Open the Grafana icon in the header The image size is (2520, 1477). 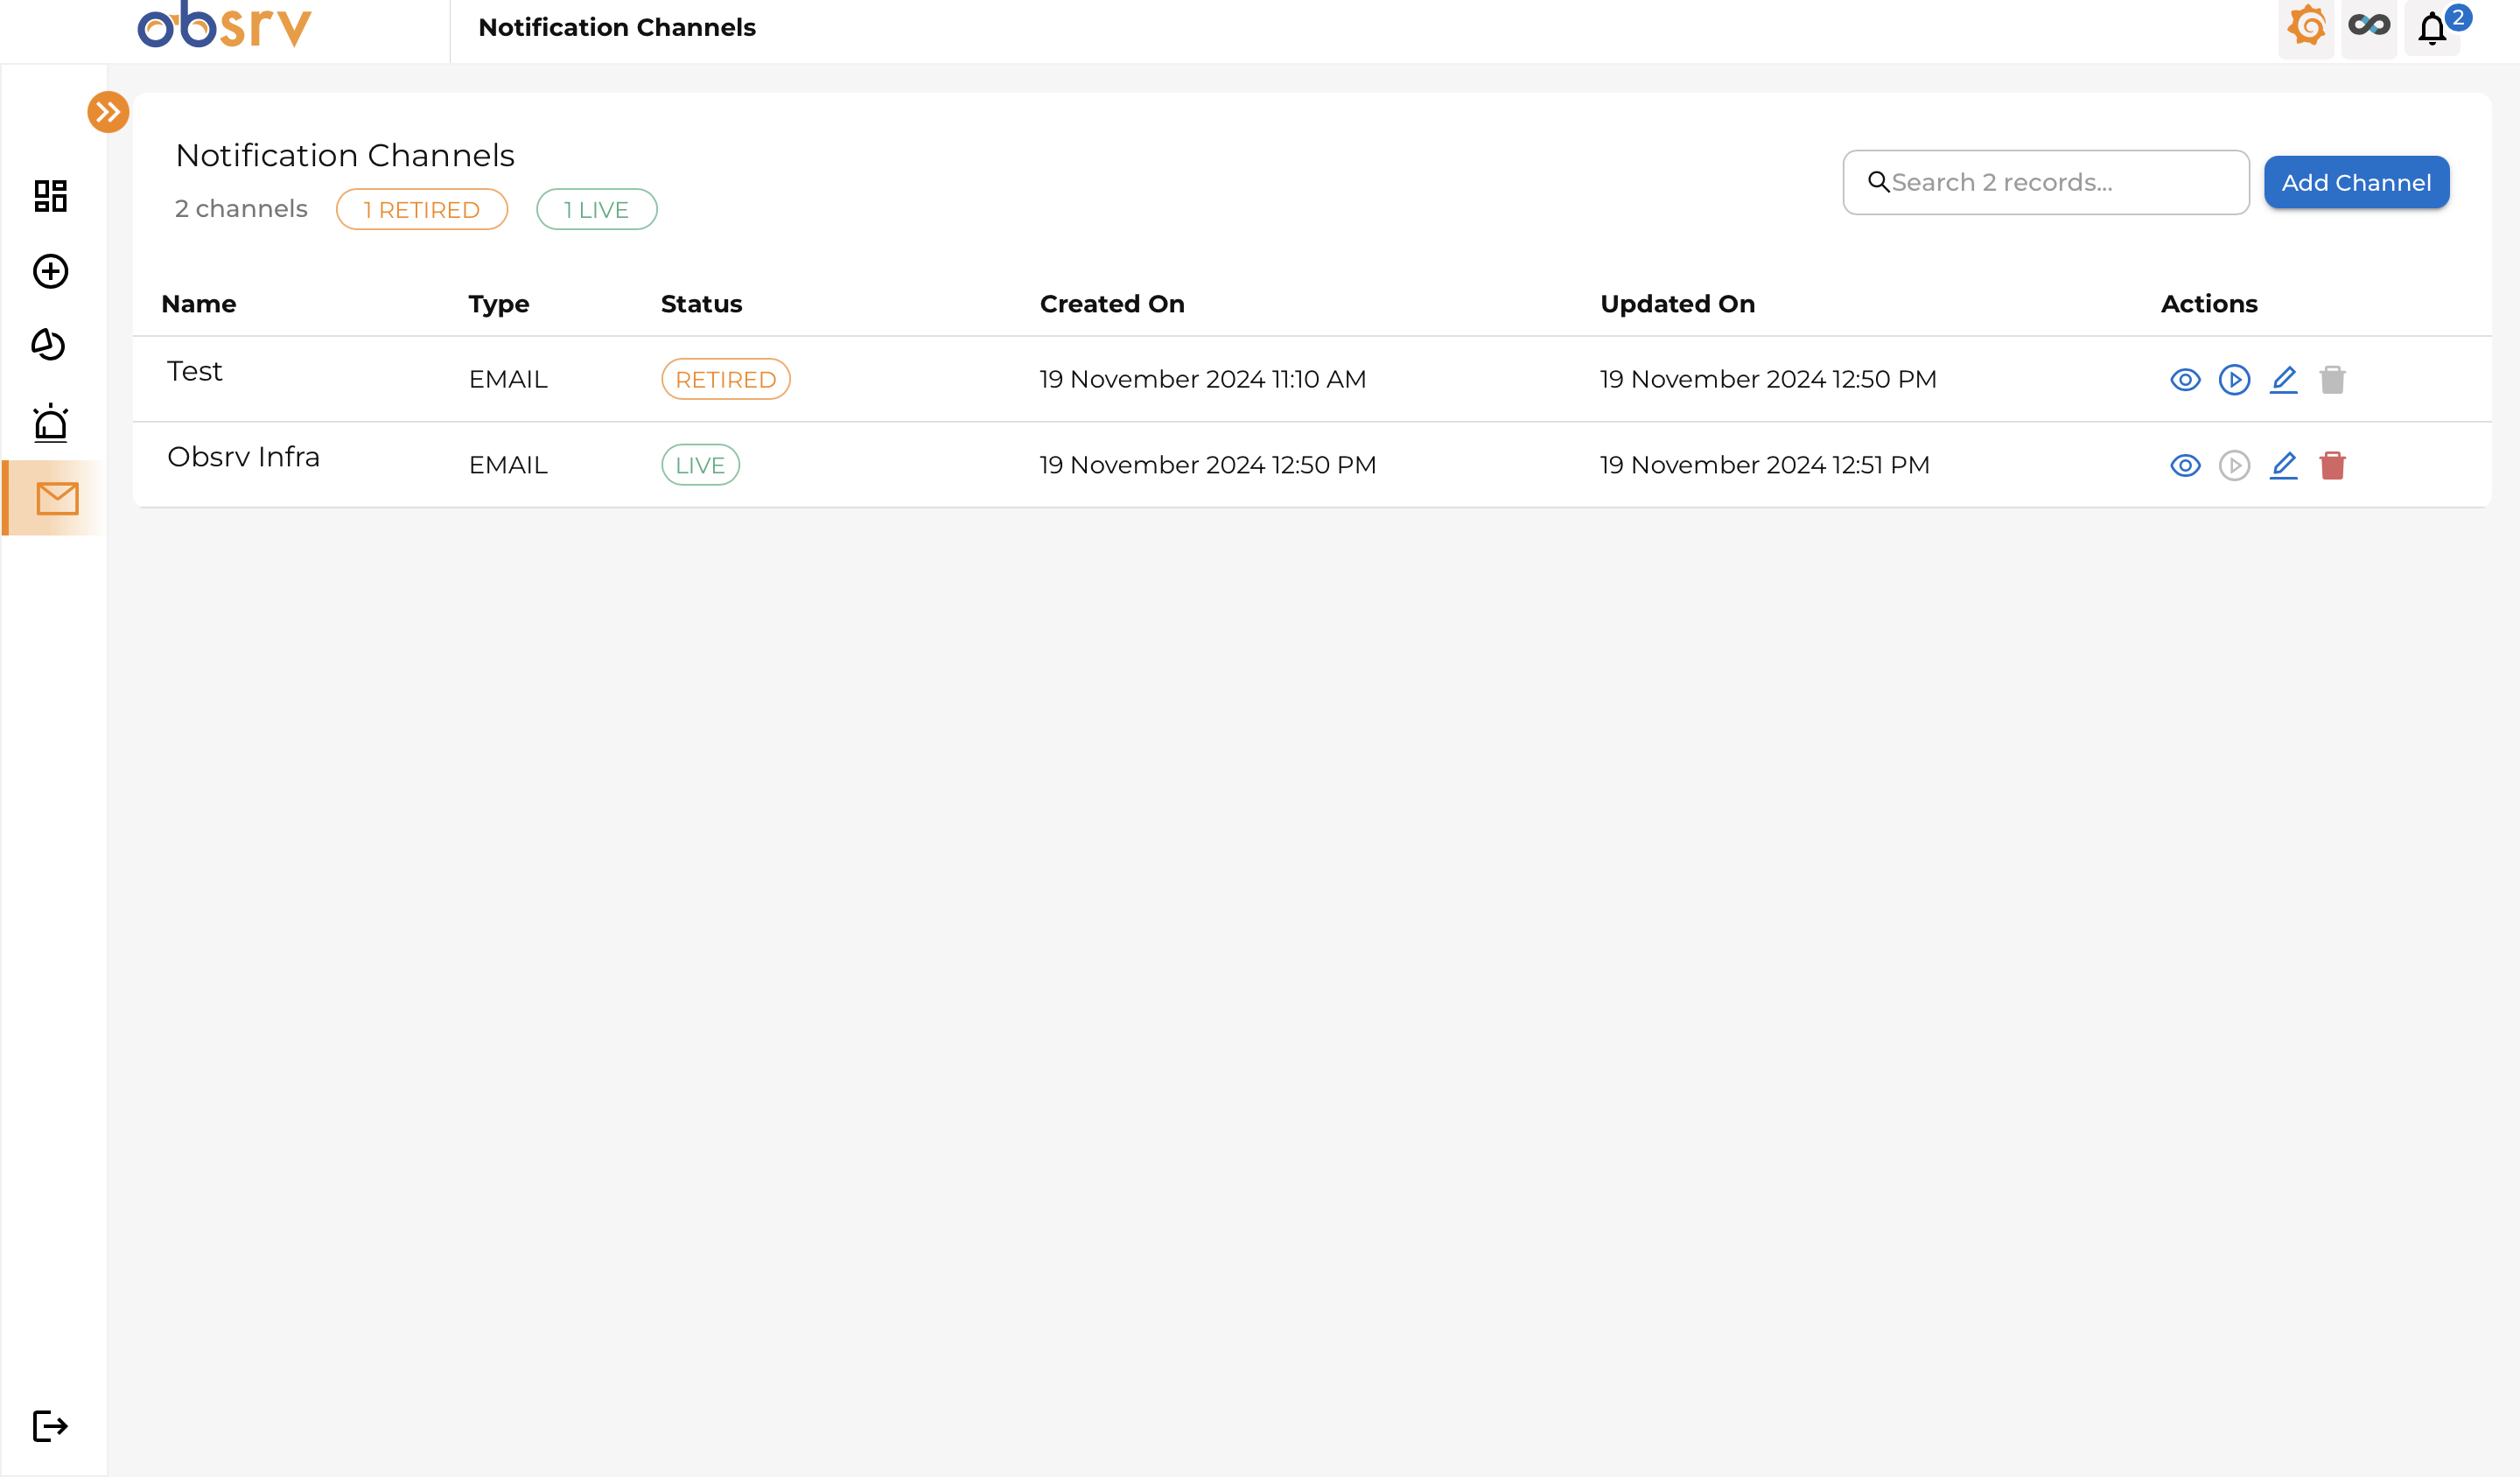(2306, 27)
